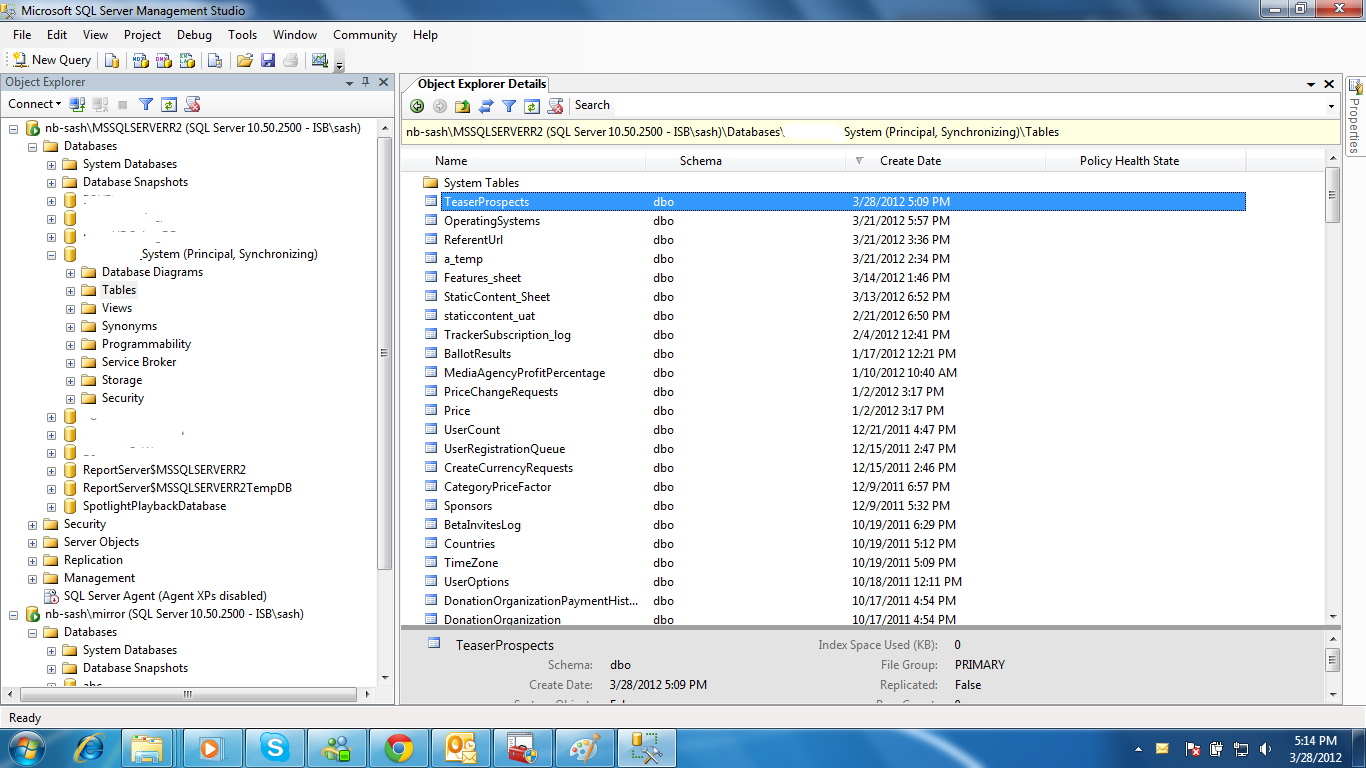This screenshot has width=1366, height=768.
Task: Open the Project menu
Action: [x=142, y=35]
